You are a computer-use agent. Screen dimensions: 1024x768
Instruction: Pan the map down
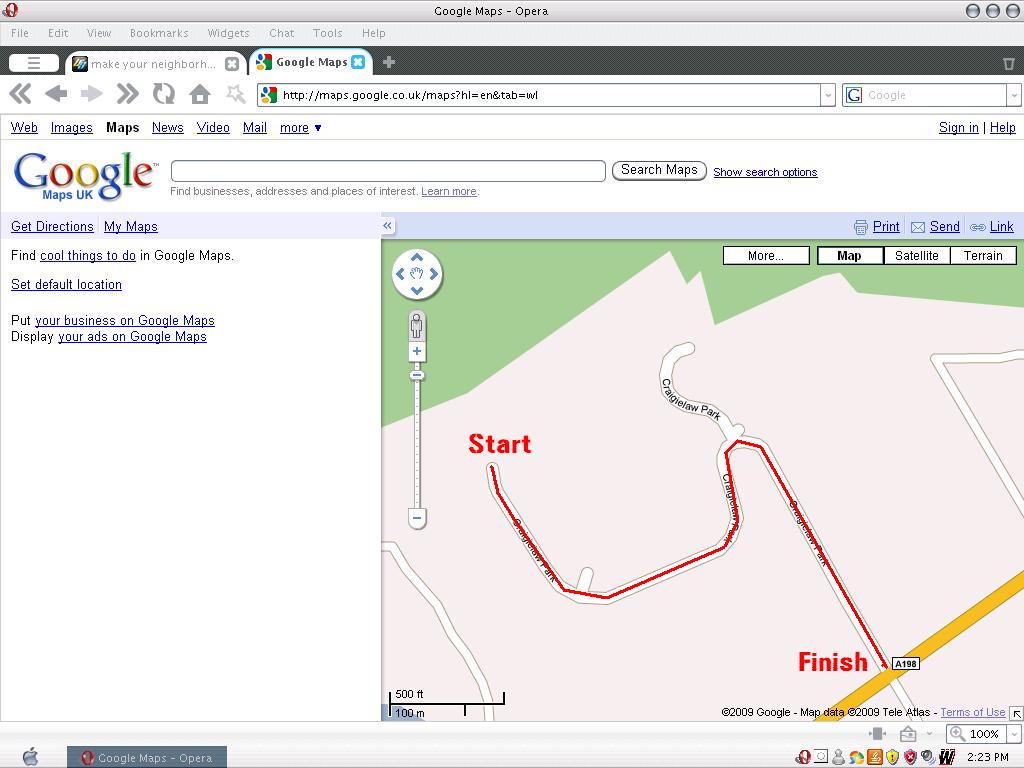(x=417, y=291)
